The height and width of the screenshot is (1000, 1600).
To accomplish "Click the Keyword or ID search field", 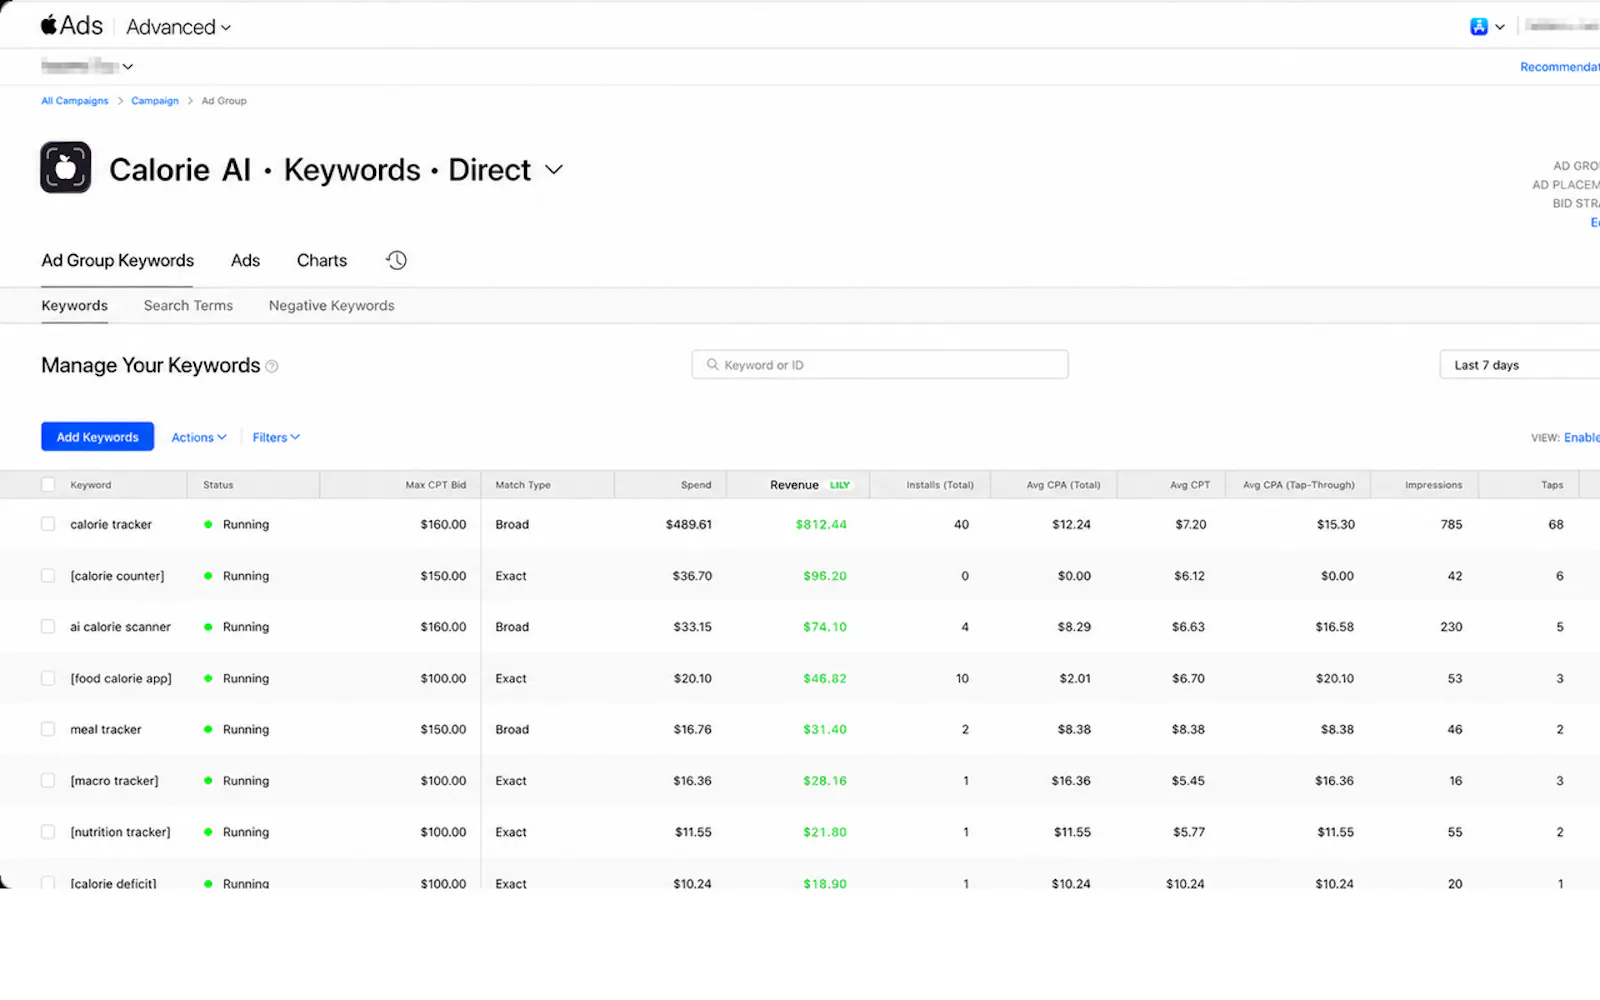I will 880,365.
